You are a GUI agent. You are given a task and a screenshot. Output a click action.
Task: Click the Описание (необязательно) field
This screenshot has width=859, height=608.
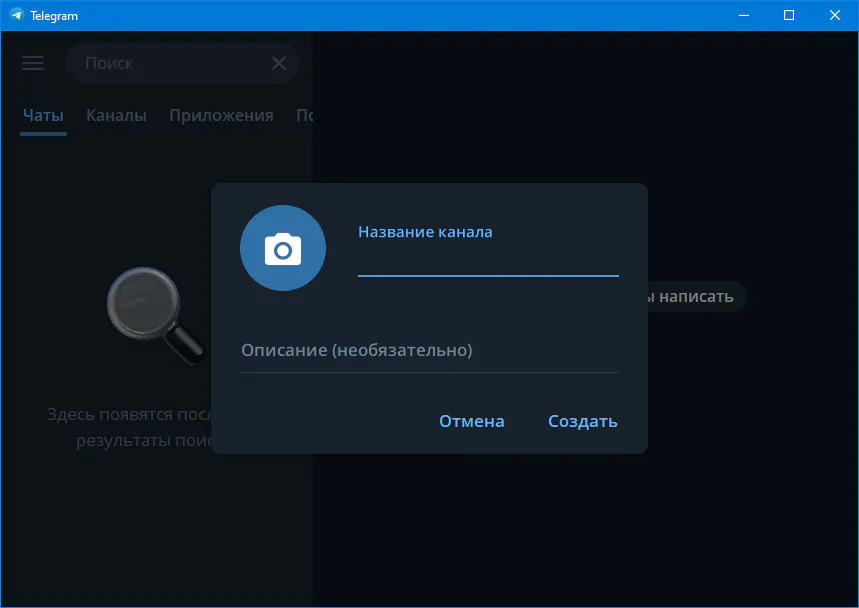429,351
